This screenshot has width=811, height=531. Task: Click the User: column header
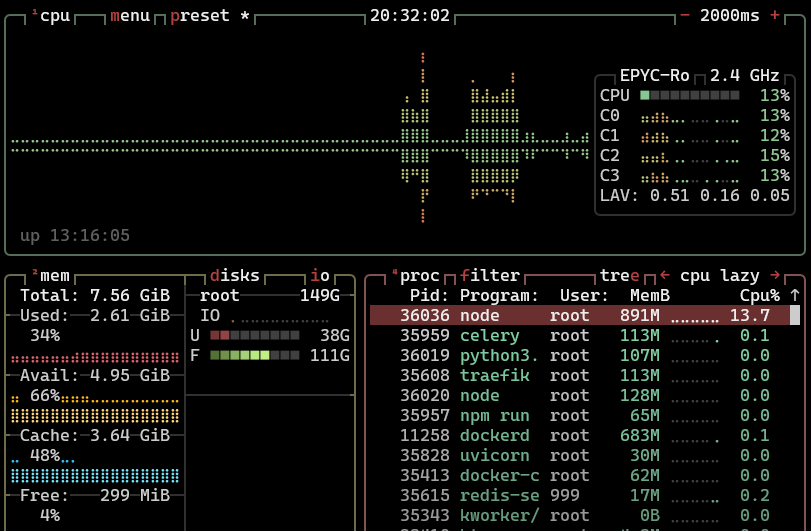pos(584,295)
